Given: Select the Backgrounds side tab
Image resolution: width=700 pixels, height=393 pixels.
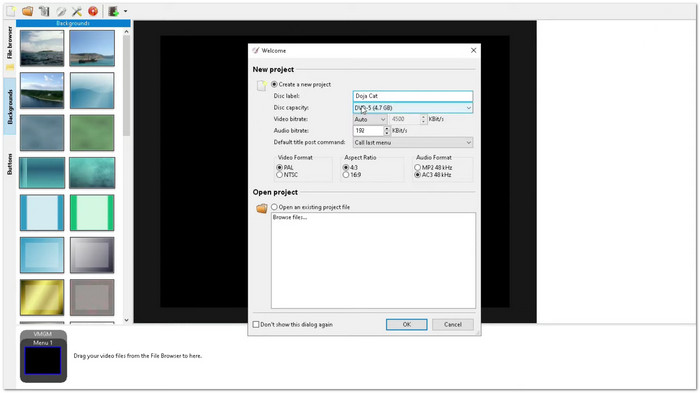Looking at the screenshot, I should point(10,106).
